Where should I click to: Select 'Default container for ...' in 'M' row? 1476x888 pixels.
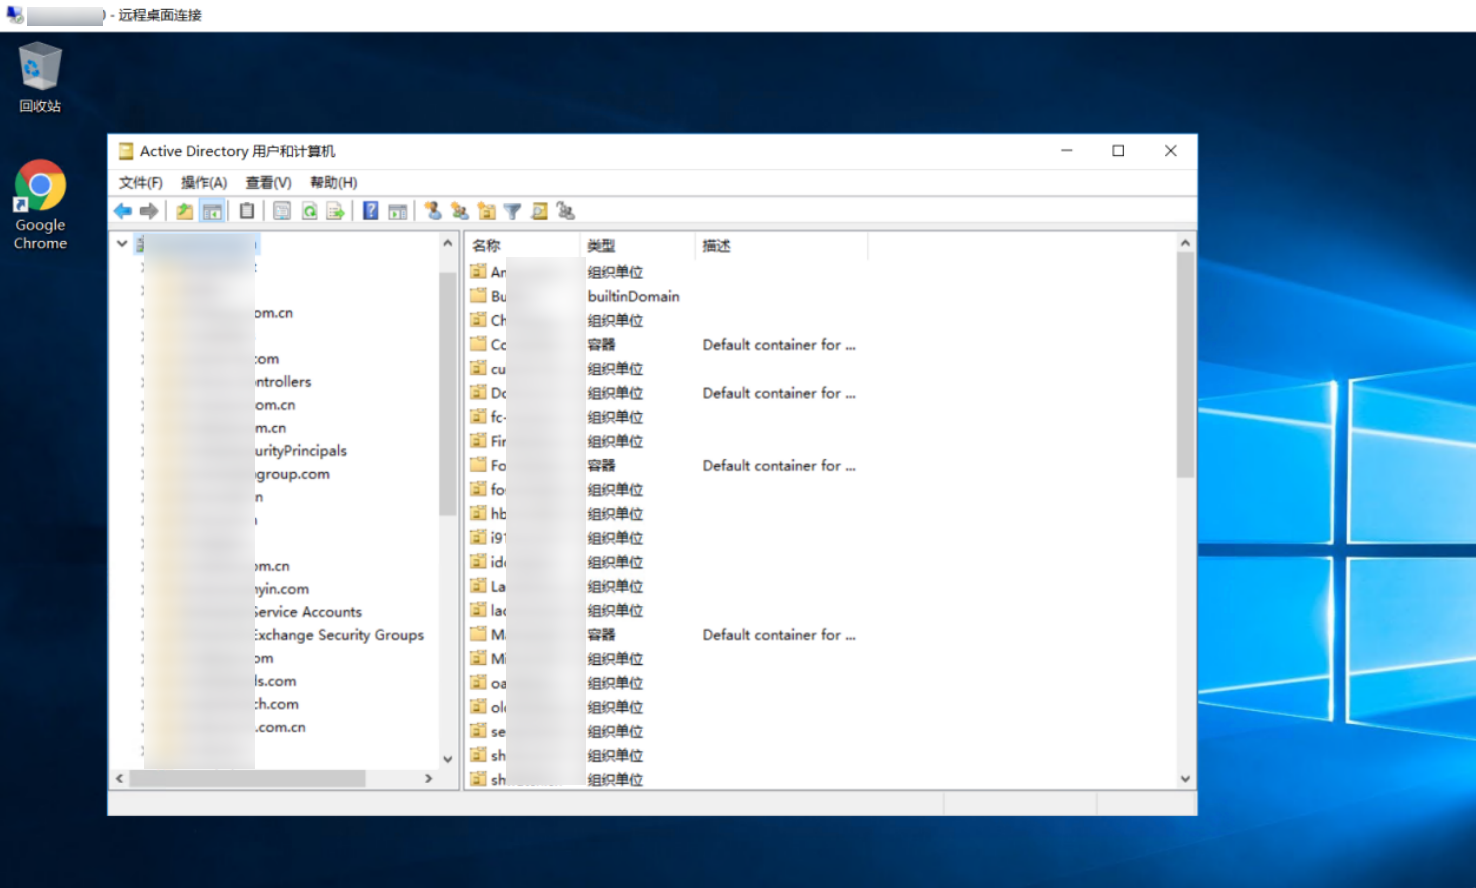point(779,634)
